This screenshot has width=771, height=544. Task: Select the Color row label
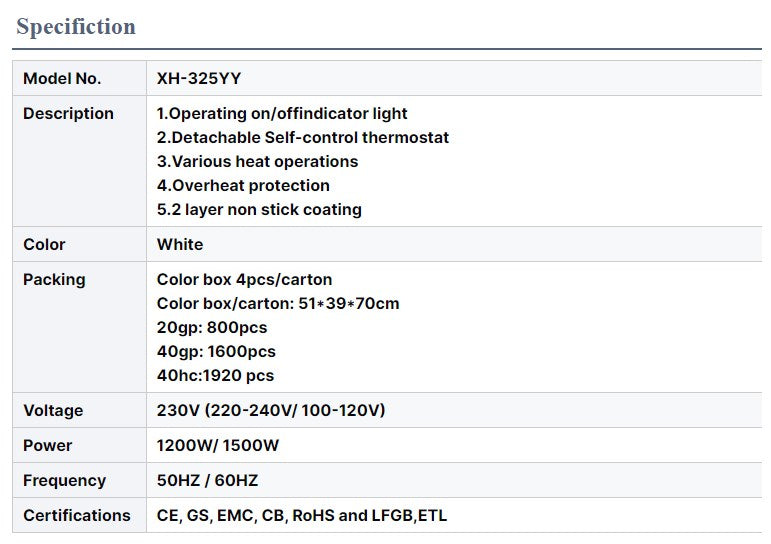point(44,245)
